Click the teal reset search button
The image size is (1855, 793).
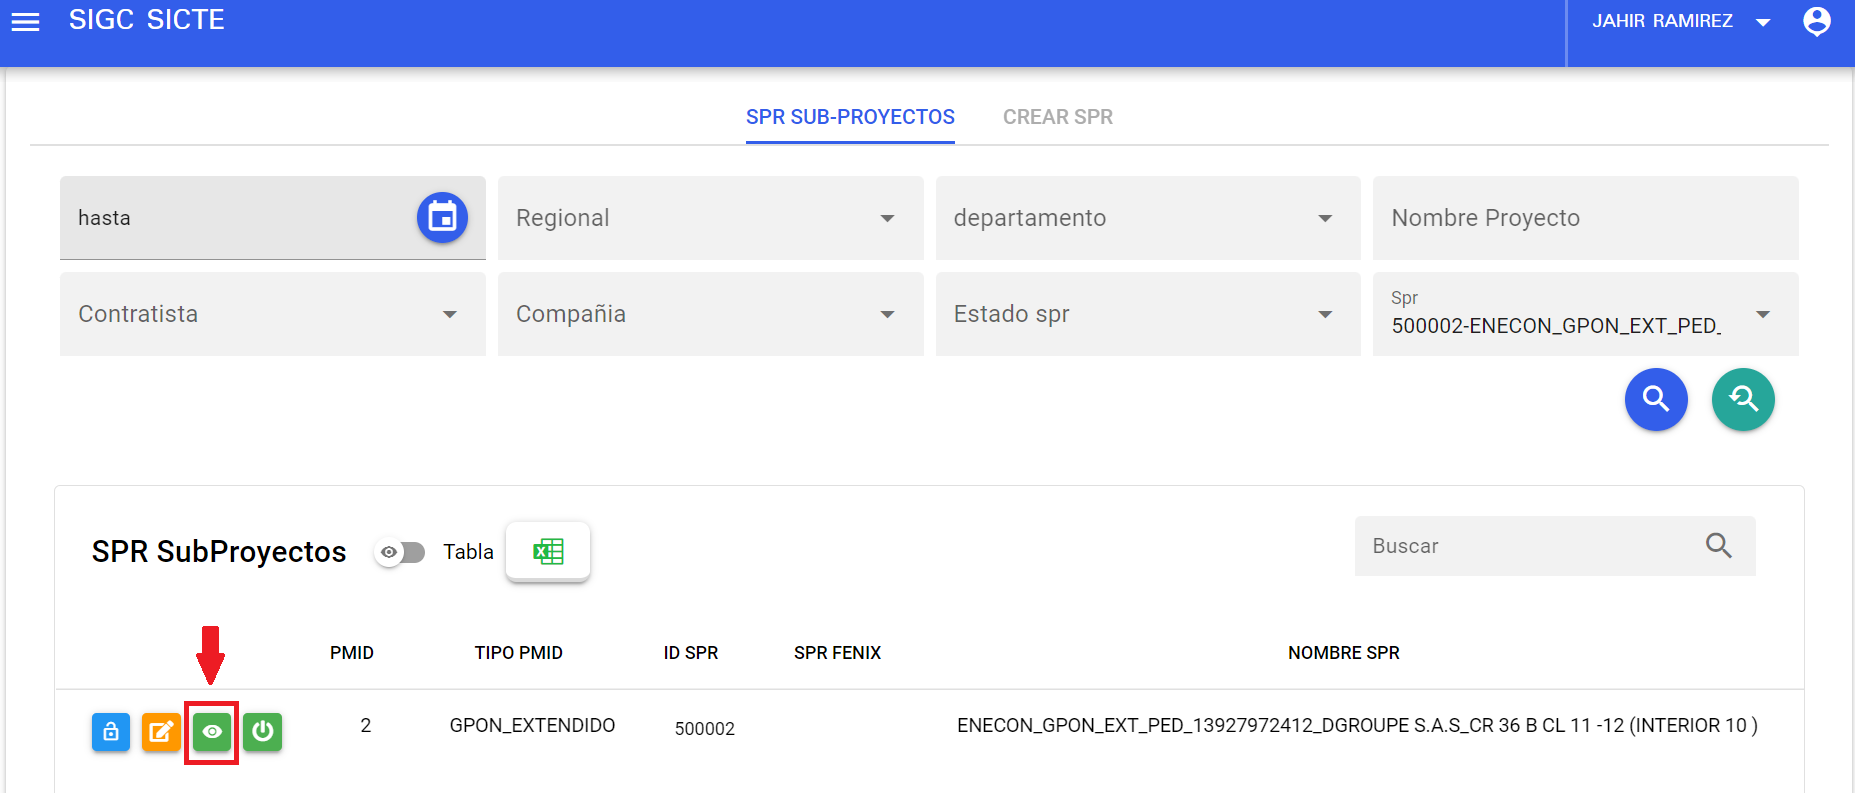coord(1742,399)
